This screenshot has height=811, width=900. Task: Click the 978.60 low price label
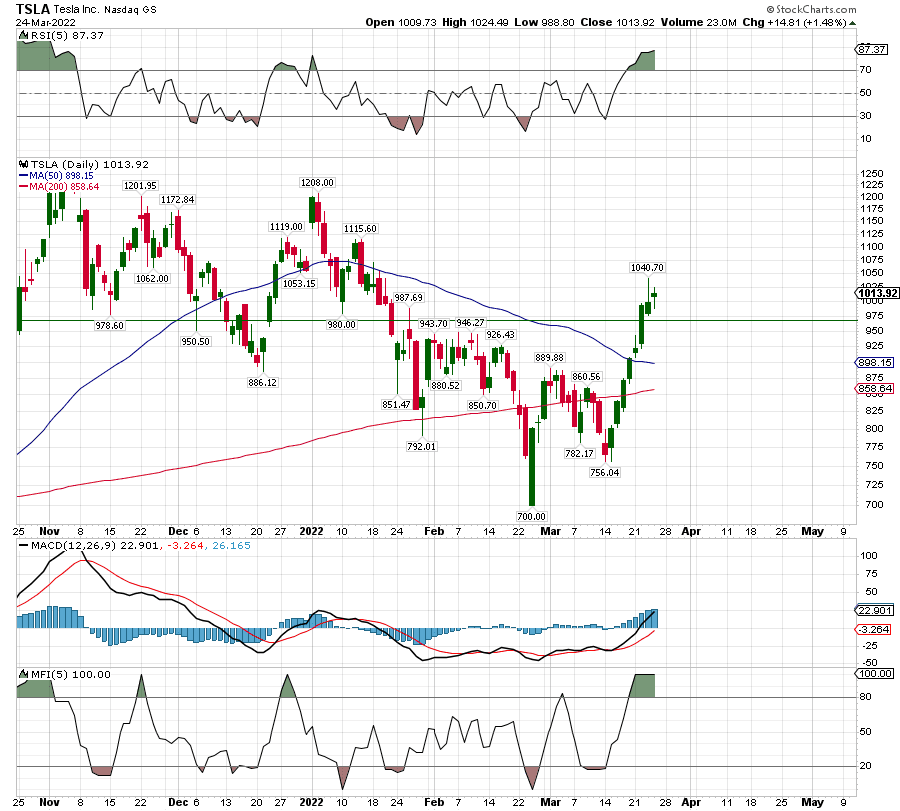[109, 325]
